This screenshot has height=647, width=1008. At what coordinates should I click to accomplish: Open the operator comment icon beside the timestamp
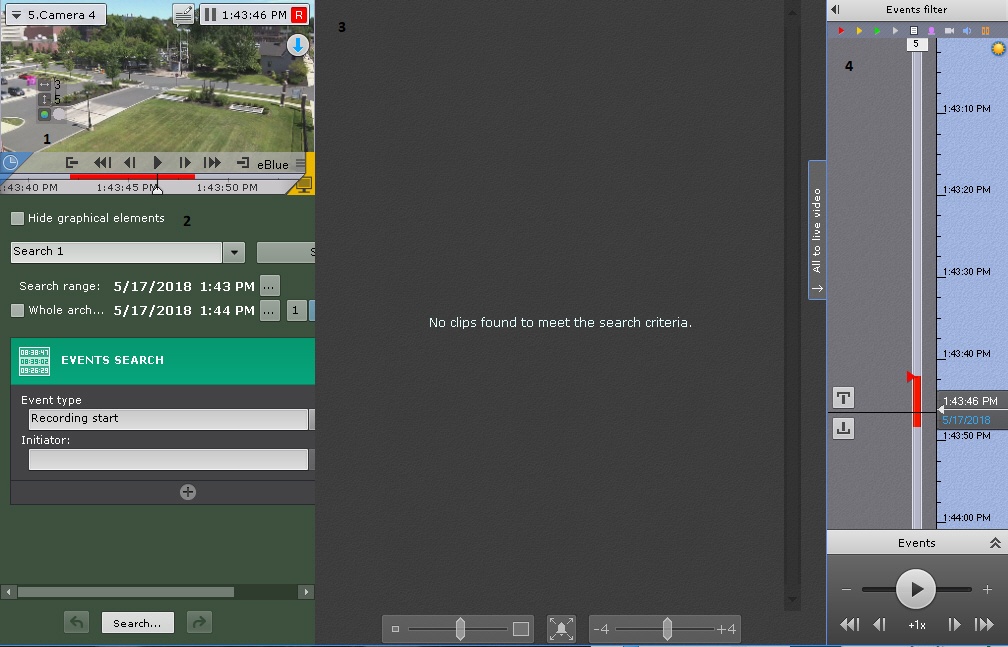click(184, 14)
